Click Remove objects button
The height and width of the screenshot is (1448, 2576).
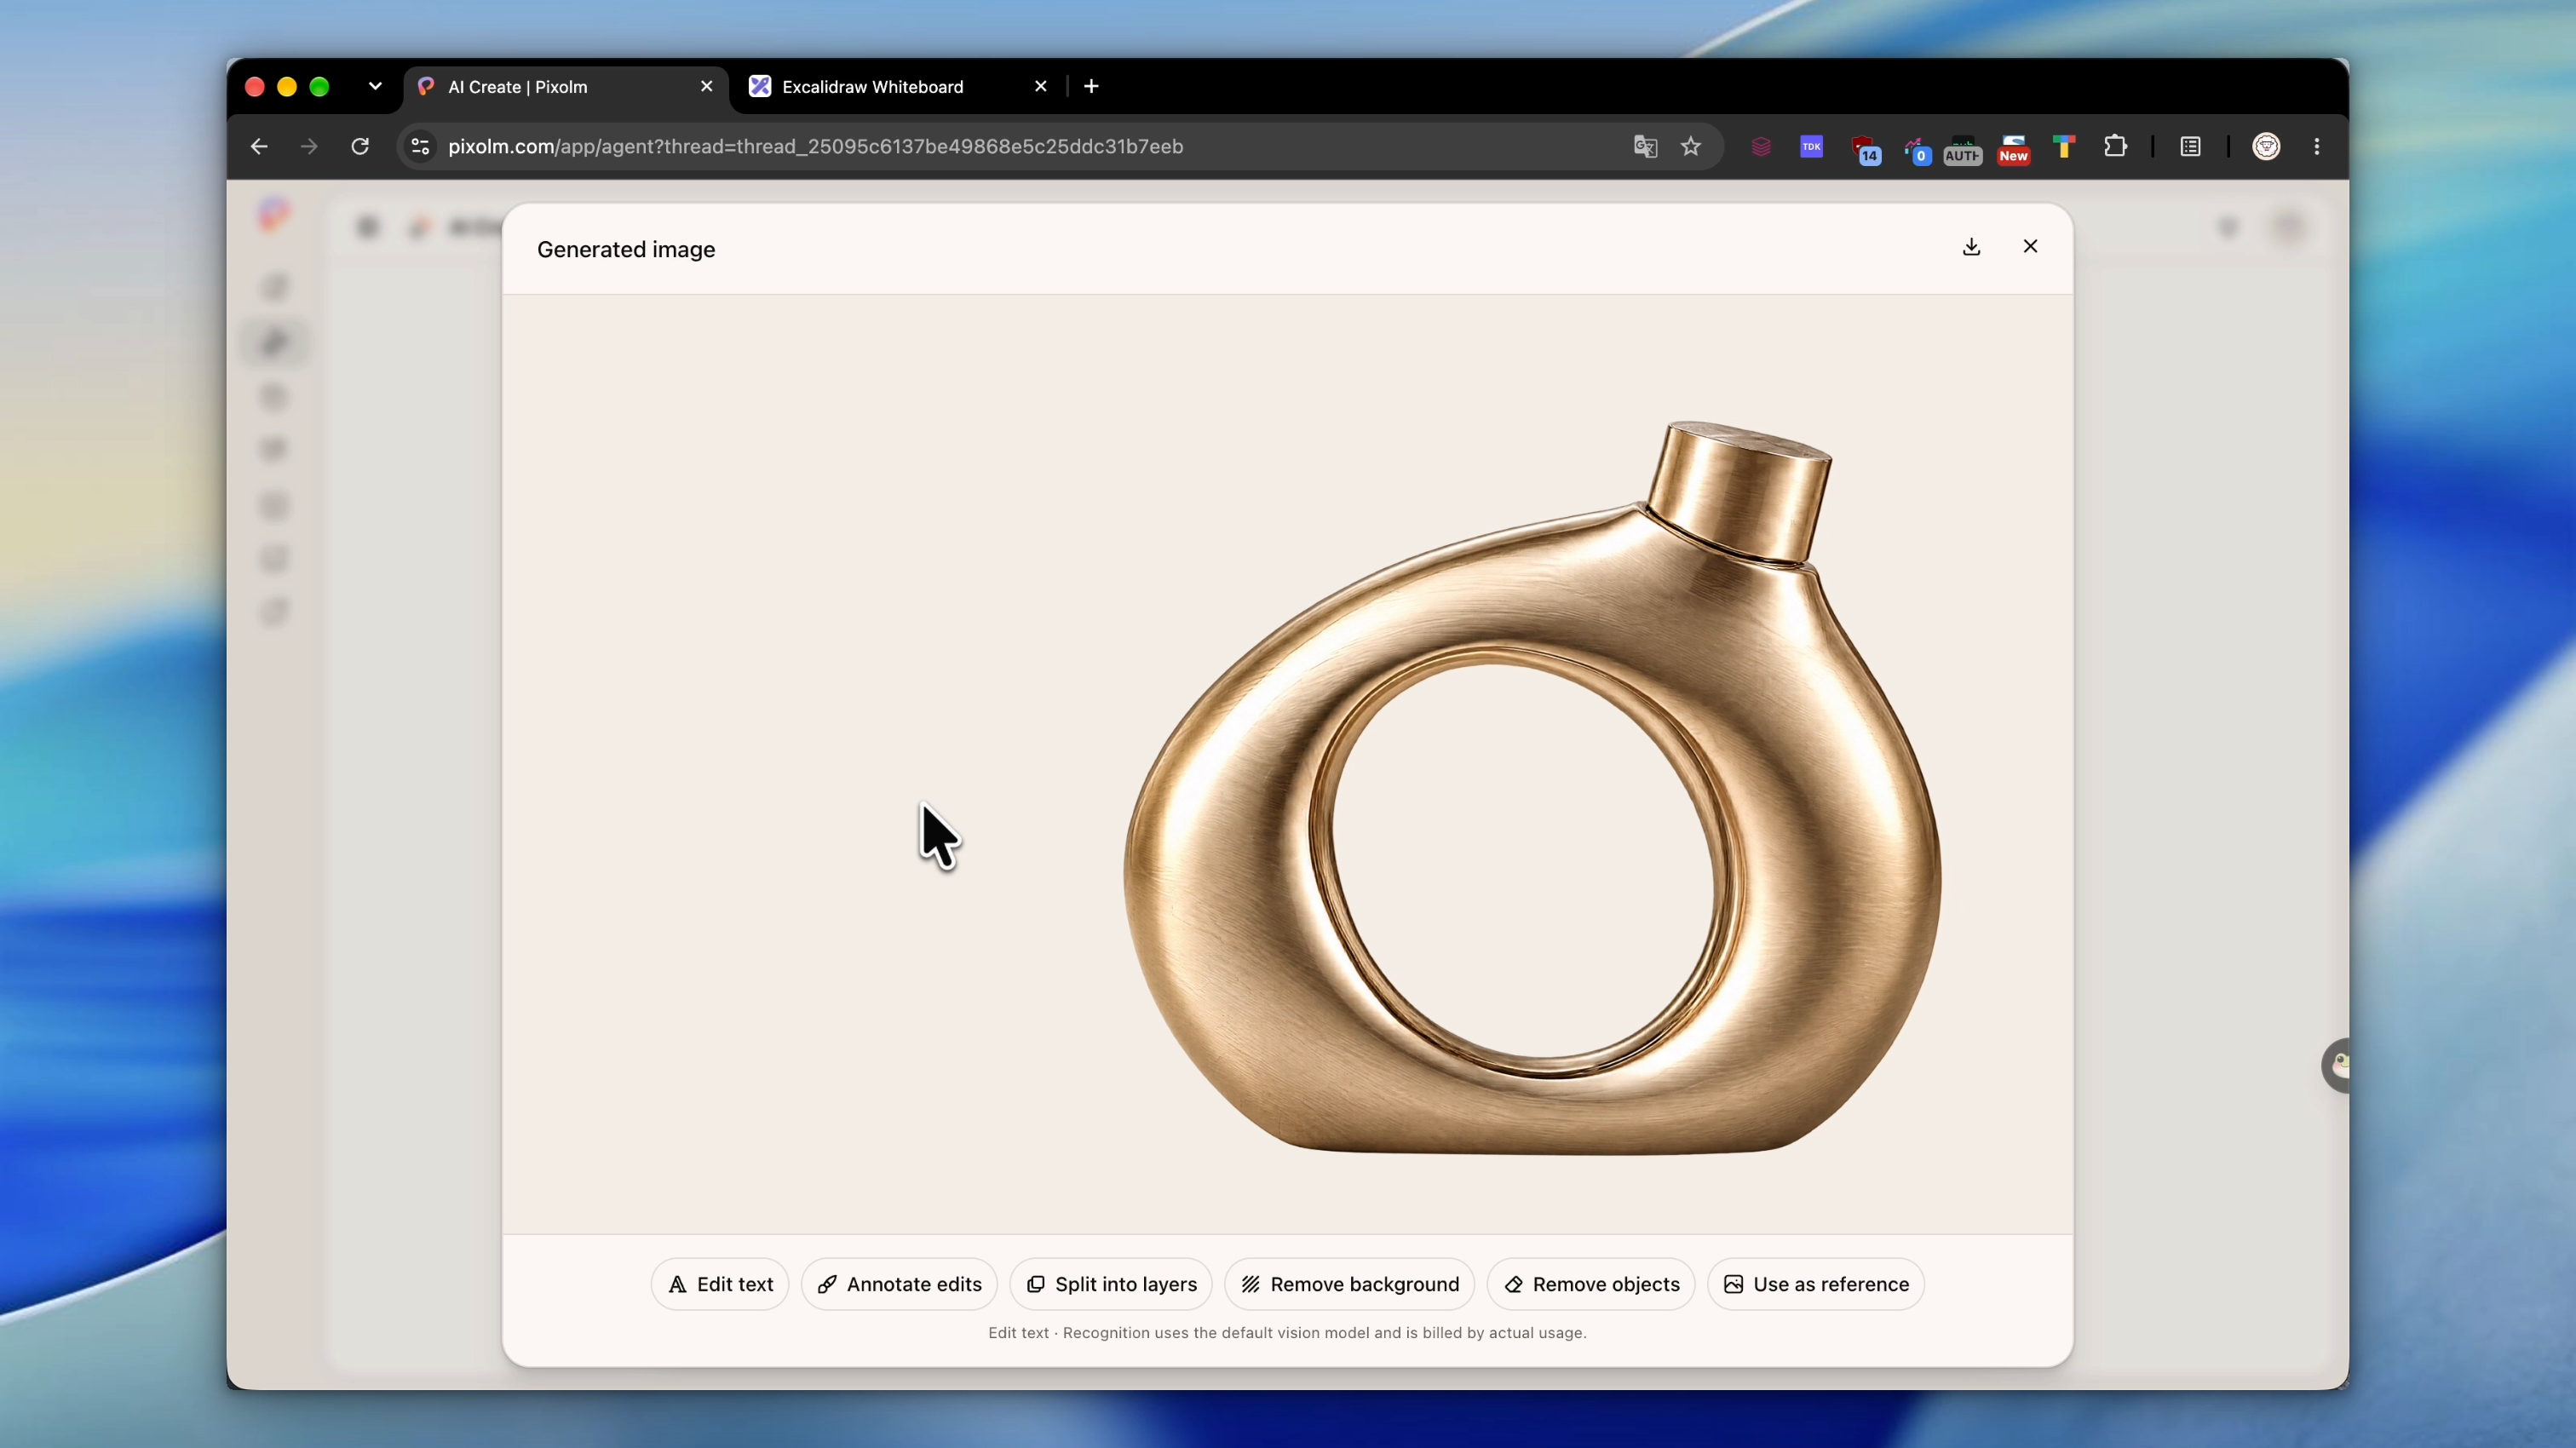1591,1284
